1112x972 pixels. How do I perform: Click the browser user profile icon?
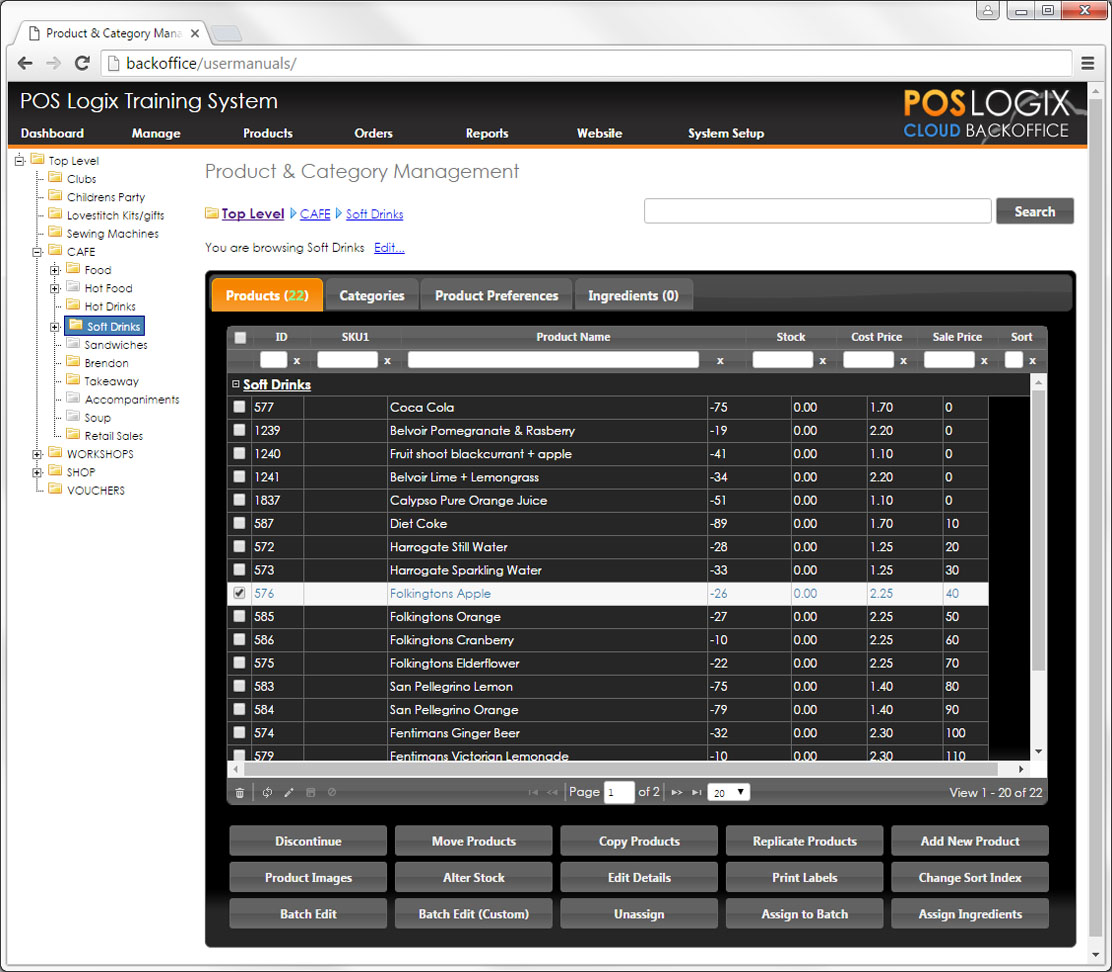(988, 10)
